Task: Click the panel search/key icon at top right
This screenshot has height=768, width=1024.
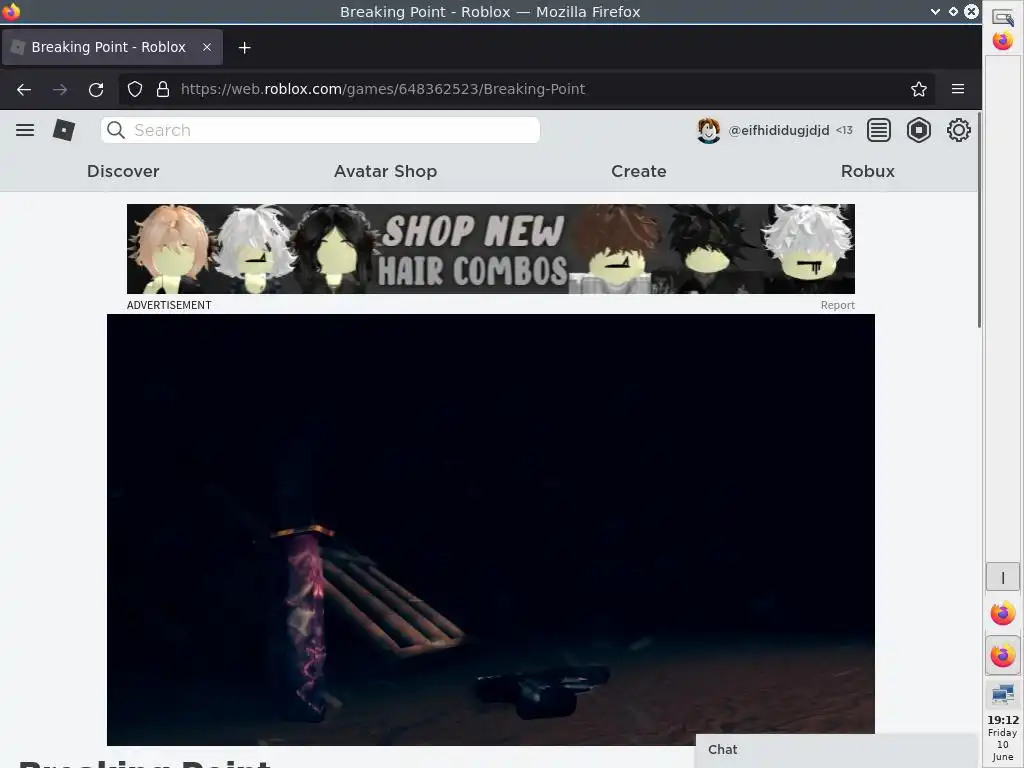Action: point(1002,17)
